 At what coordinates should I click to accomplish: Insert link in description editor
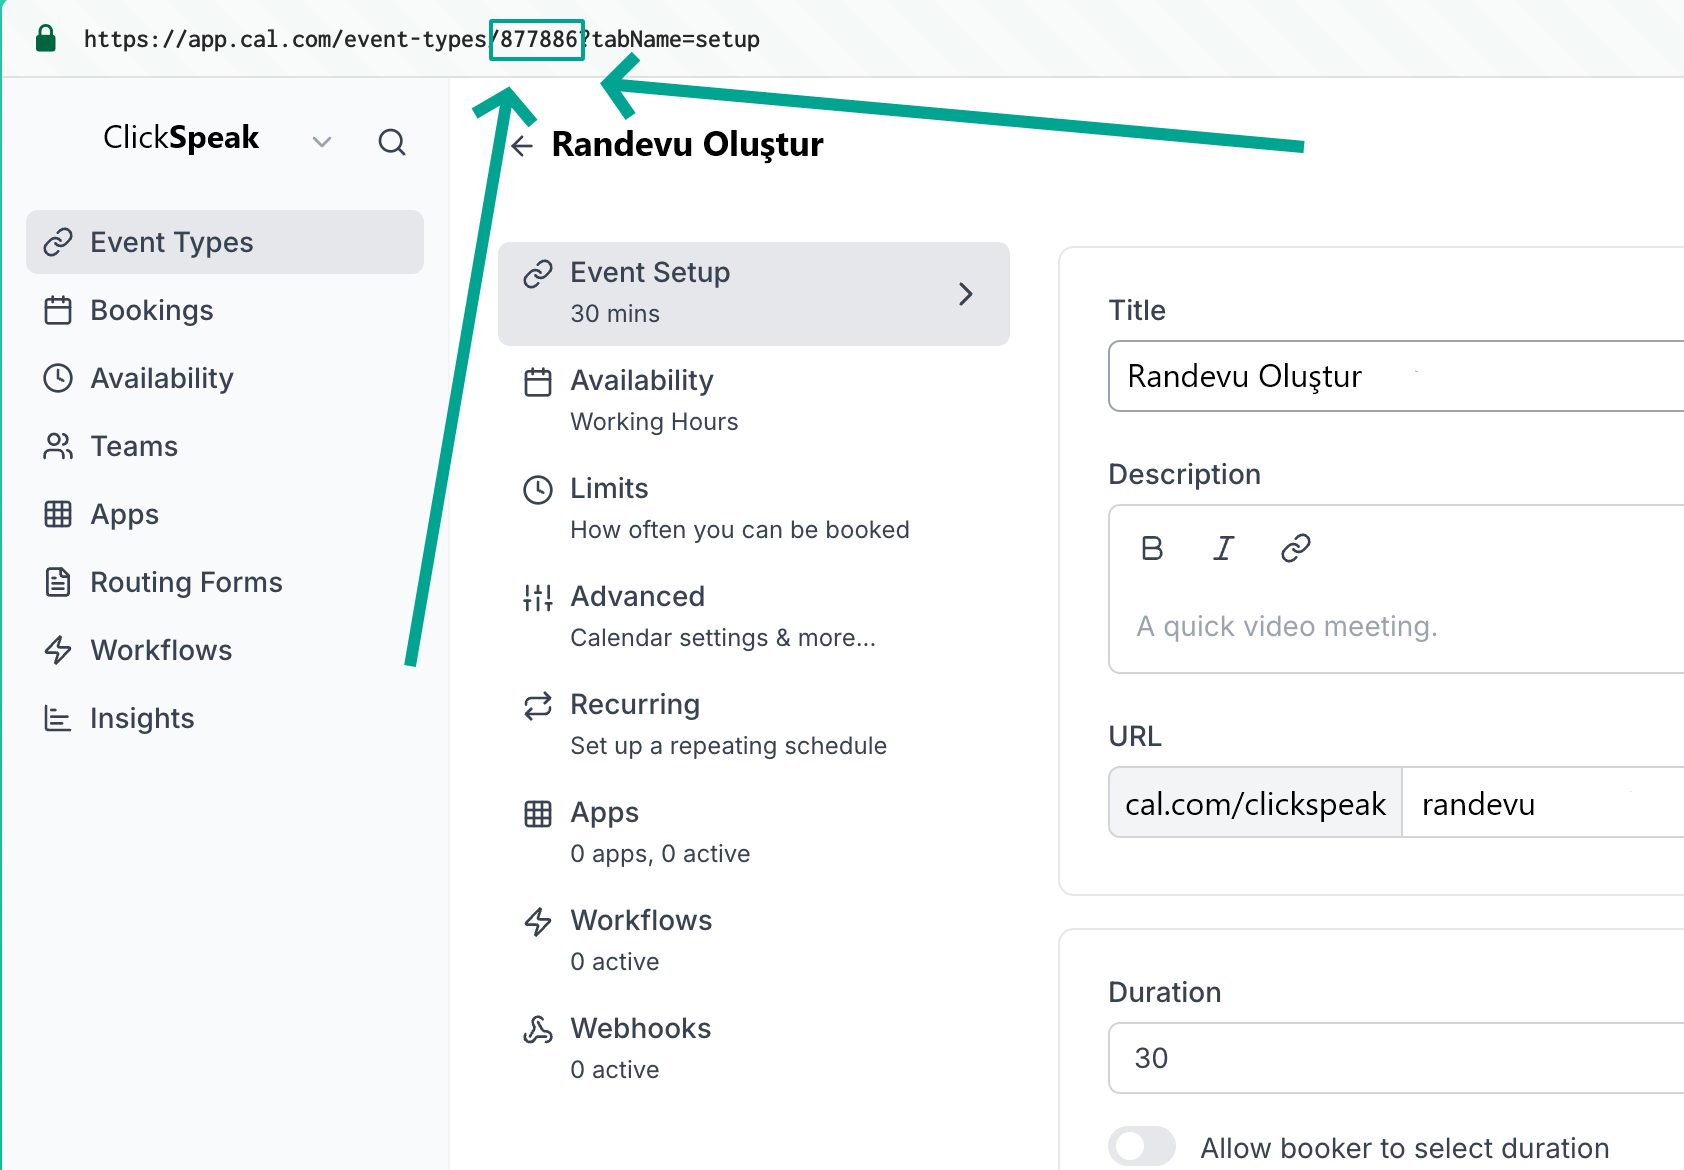(1296, 548)
